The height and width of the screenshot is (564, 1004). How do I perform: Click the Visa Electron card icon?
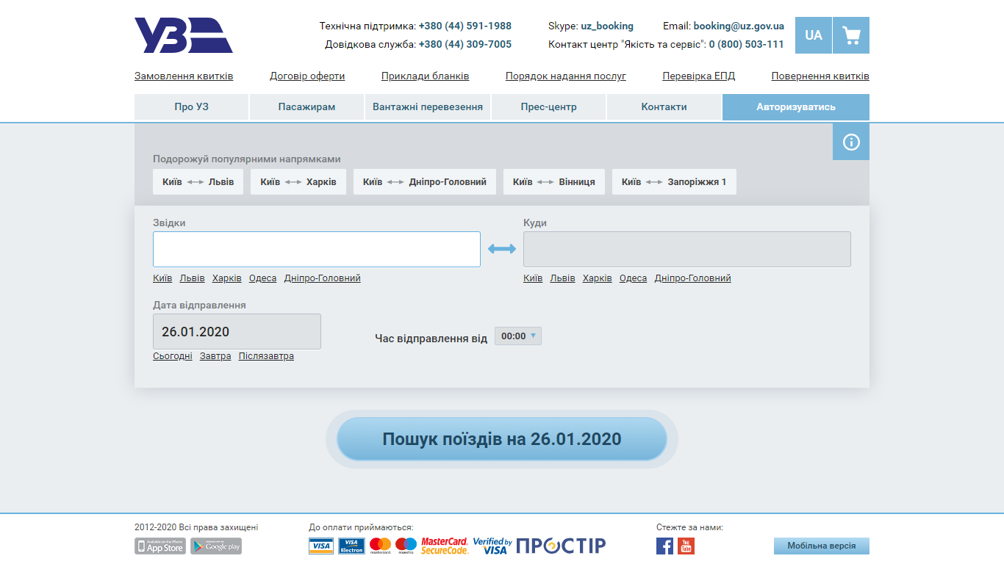(x=352, y=546)
